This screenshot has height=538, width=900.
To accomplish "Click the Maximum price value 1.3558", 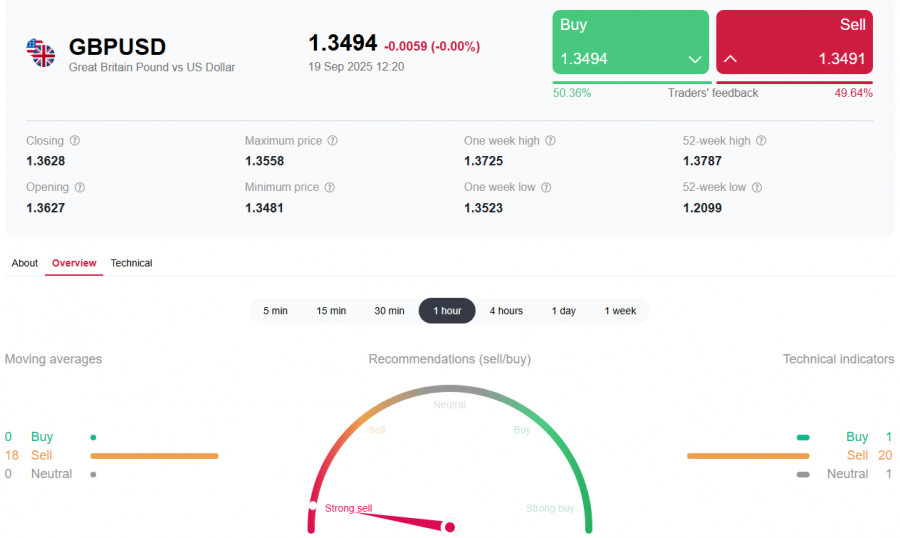I will (x=265, y=161).
